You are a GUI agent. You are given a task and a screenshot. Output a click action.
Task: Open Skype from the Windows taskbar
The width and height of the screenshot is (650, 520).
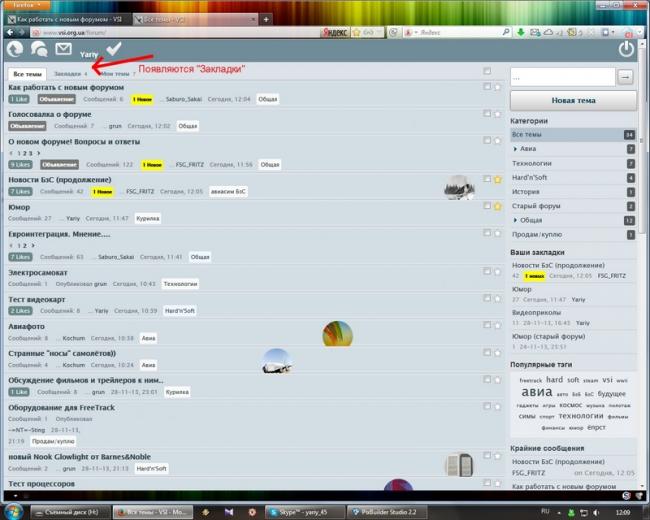pos(300,512)
